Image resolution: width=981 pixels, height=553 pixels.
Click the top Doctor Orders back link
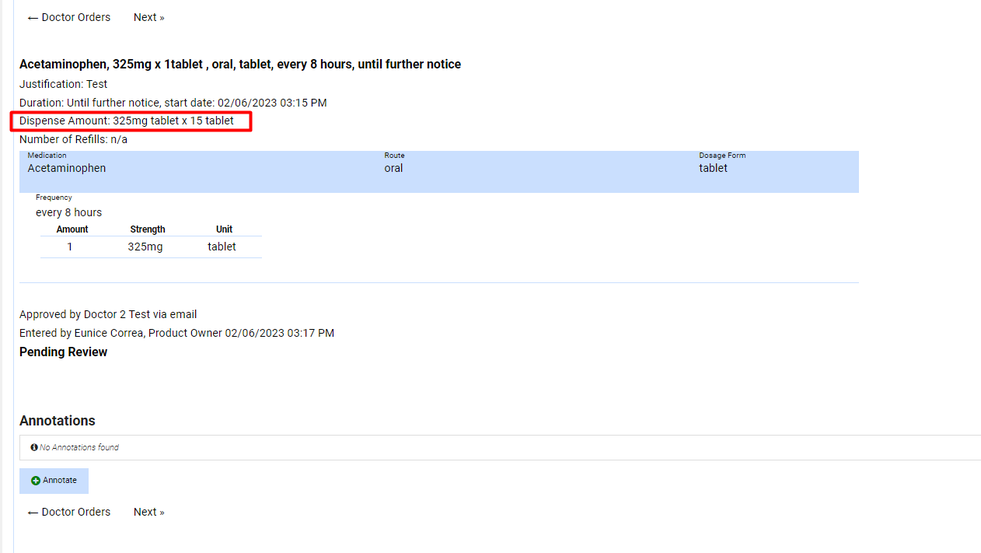[x=69, y=17]
